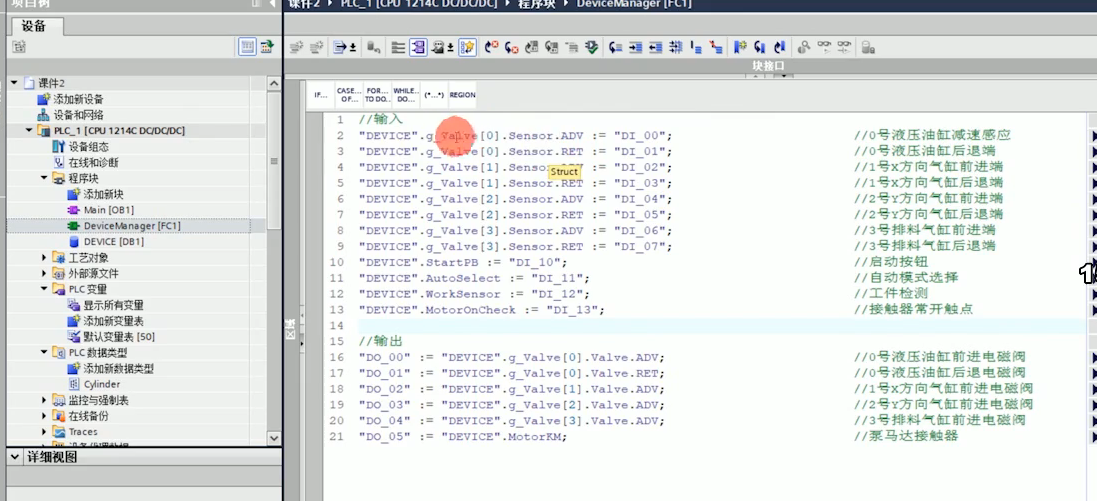Insert a REGION block snippet

coord(462,94)
